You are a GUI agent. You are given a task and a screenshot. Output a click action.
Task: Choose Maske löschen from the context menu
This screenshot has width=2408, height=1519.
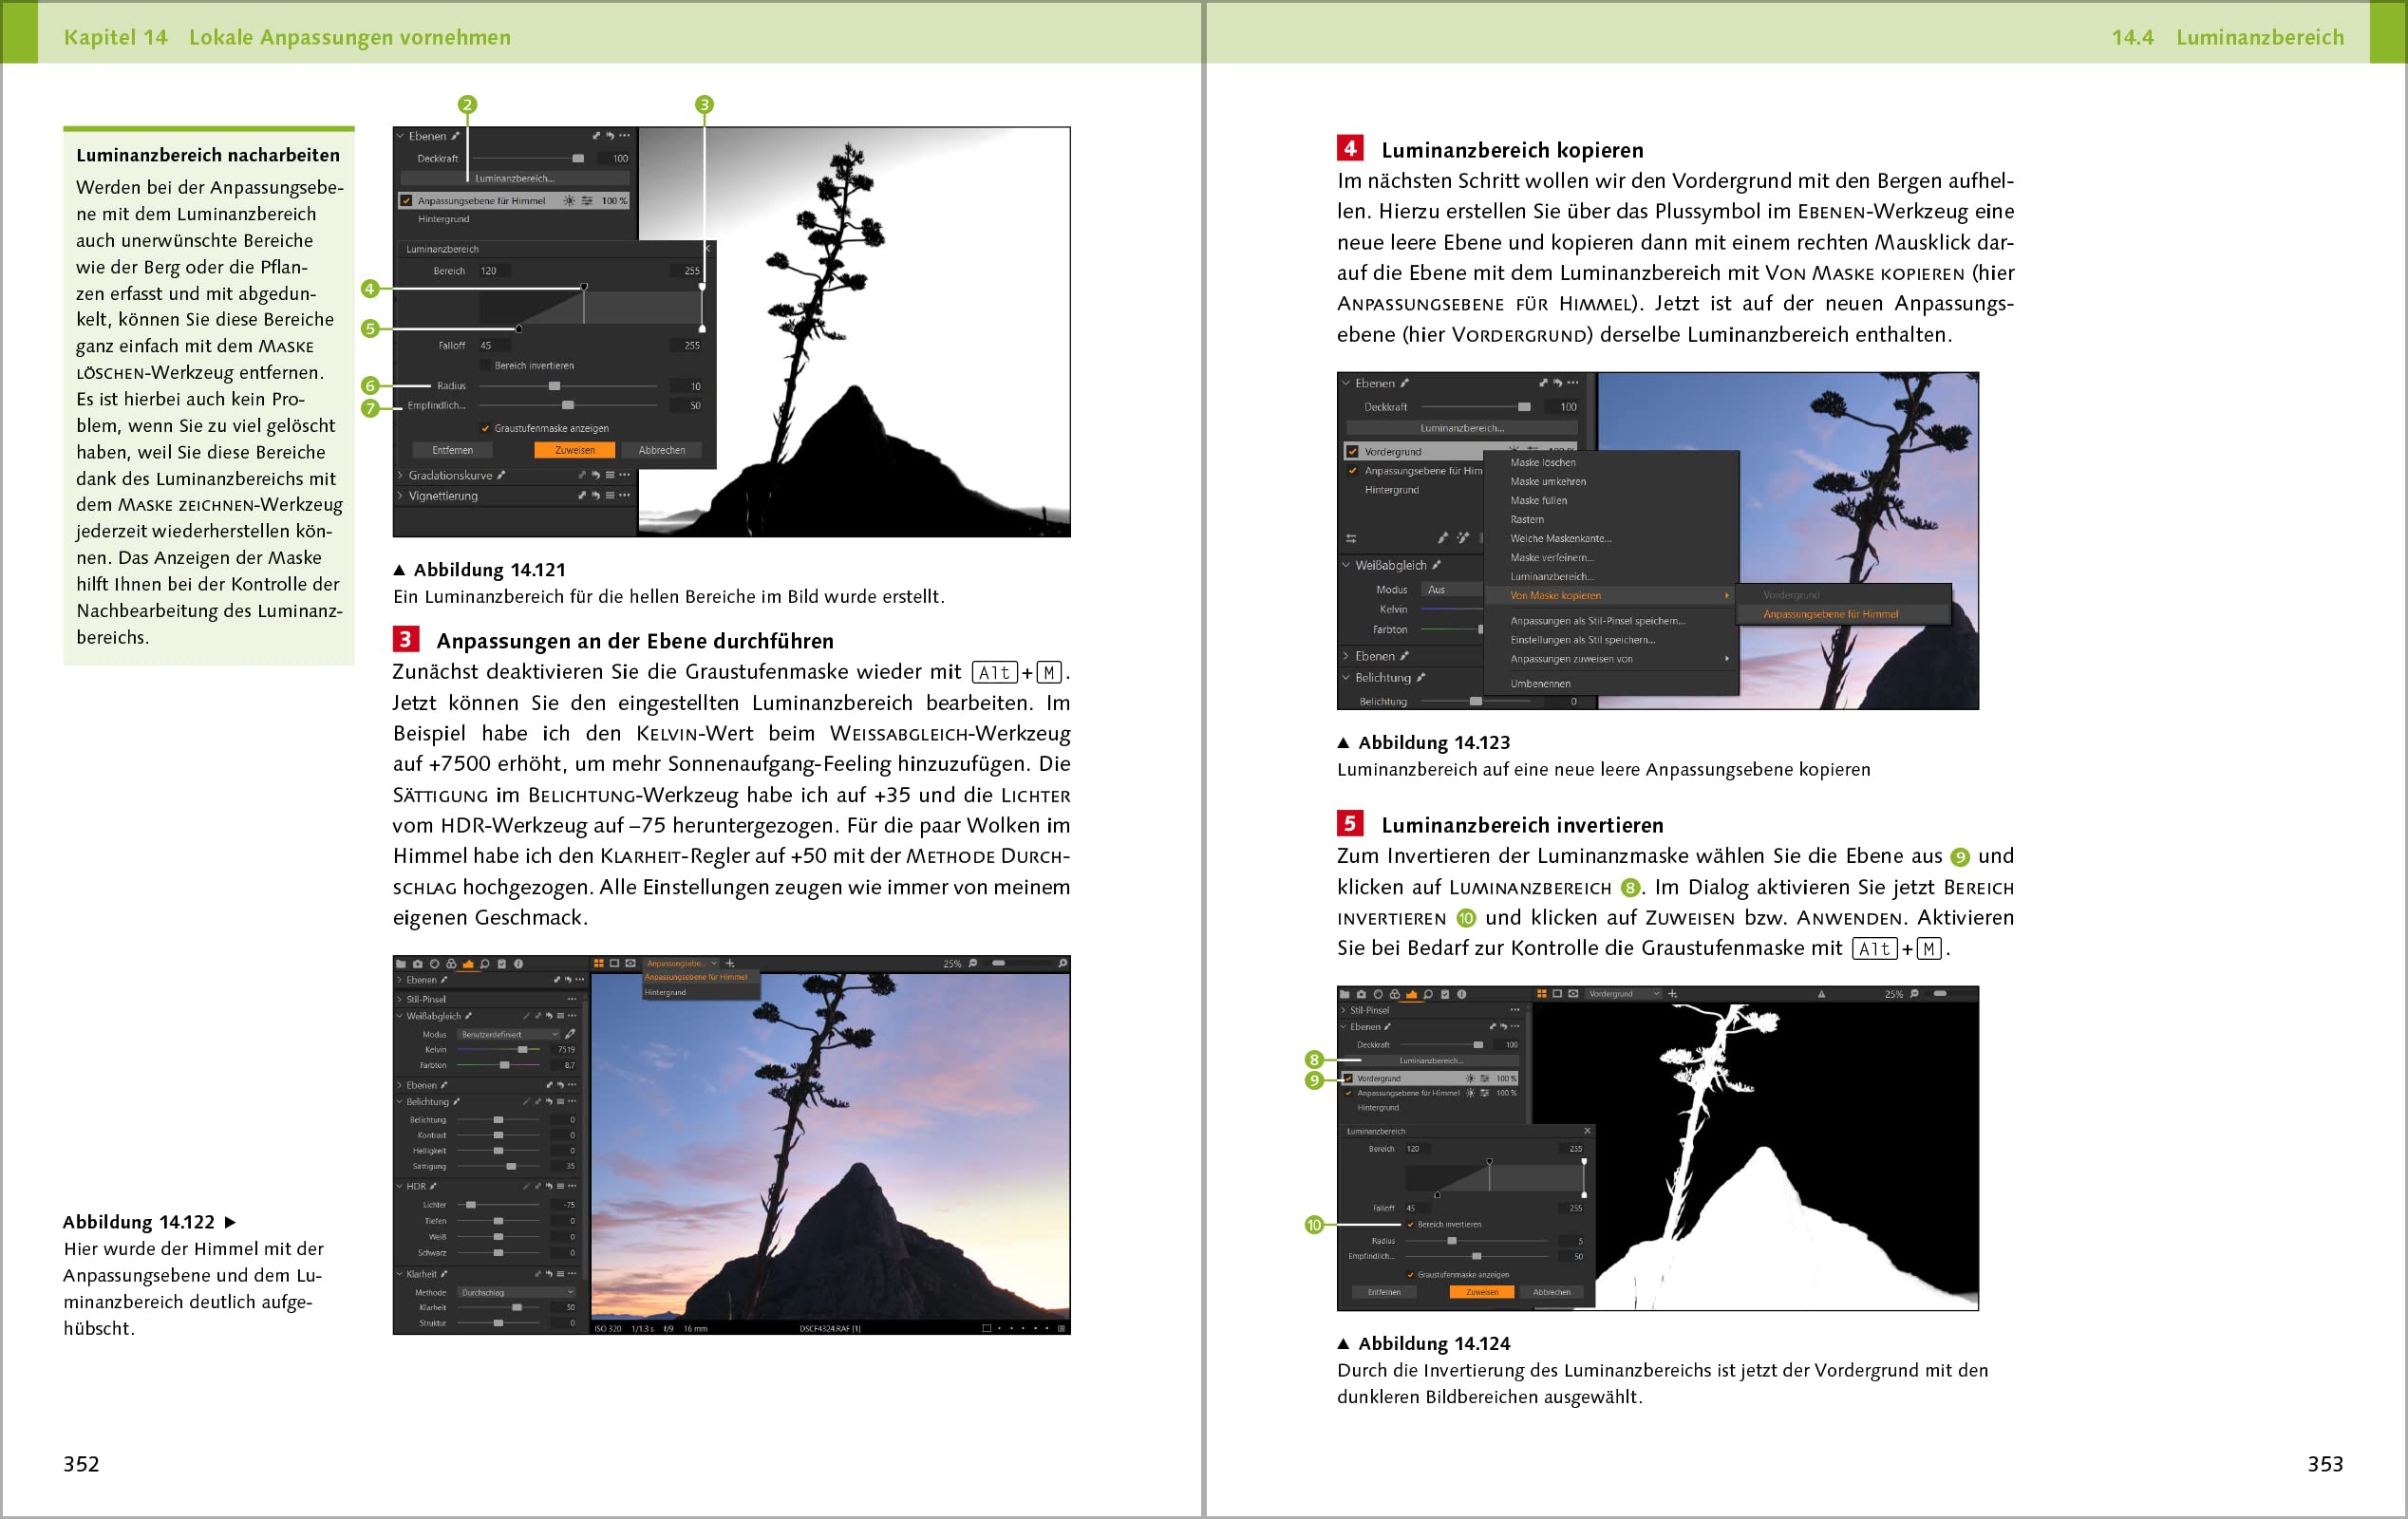pyautogui.click(x=1543, y=463)
